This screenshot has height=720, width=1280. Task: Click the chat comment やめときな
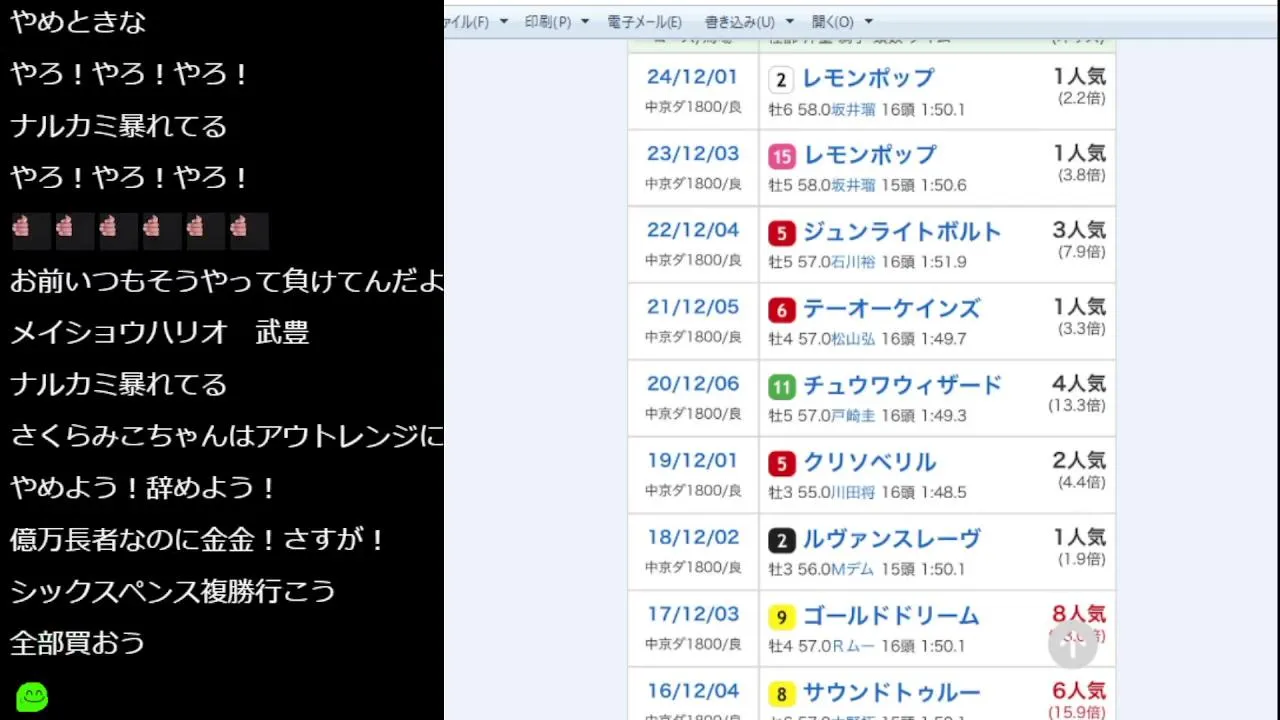click(78, 22)
